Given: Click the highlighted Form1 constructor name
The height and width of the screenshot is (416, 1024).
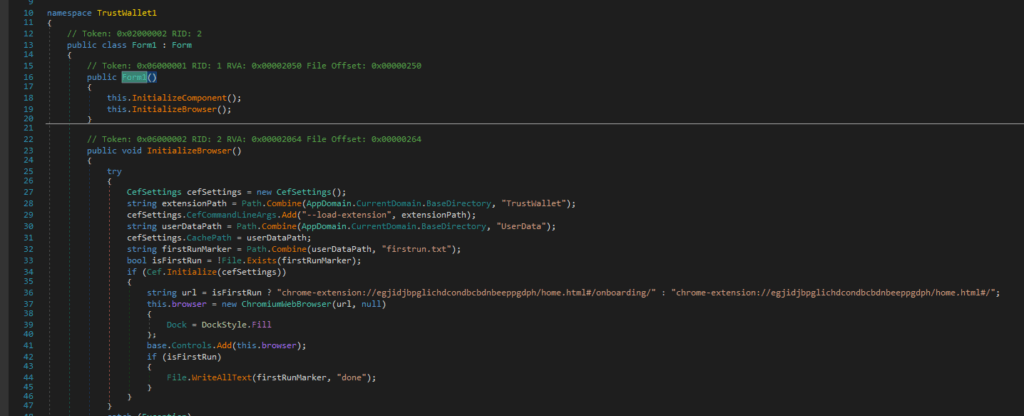Looking at the screenshot, I should pyautogui.click(x=135, y=77).
